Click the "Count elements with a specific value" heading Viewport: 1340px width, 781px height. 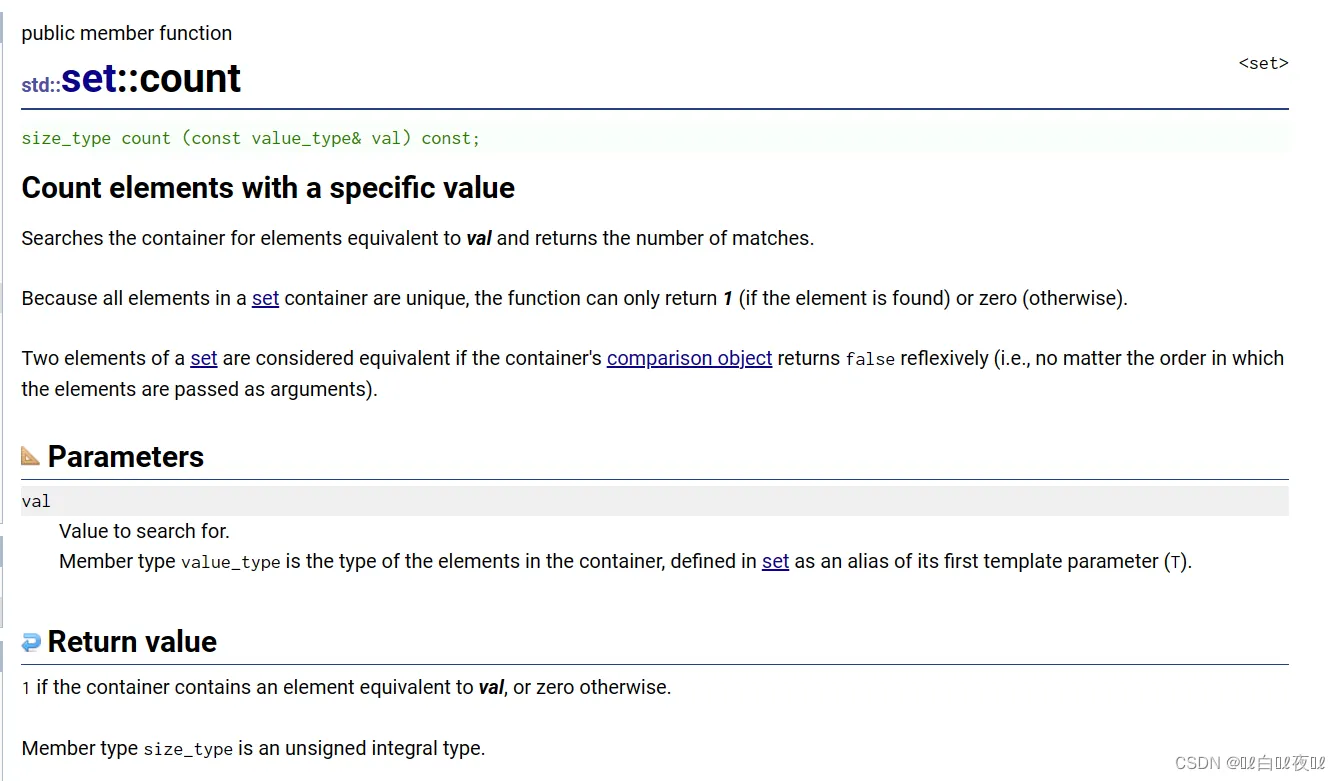[268, 188]
